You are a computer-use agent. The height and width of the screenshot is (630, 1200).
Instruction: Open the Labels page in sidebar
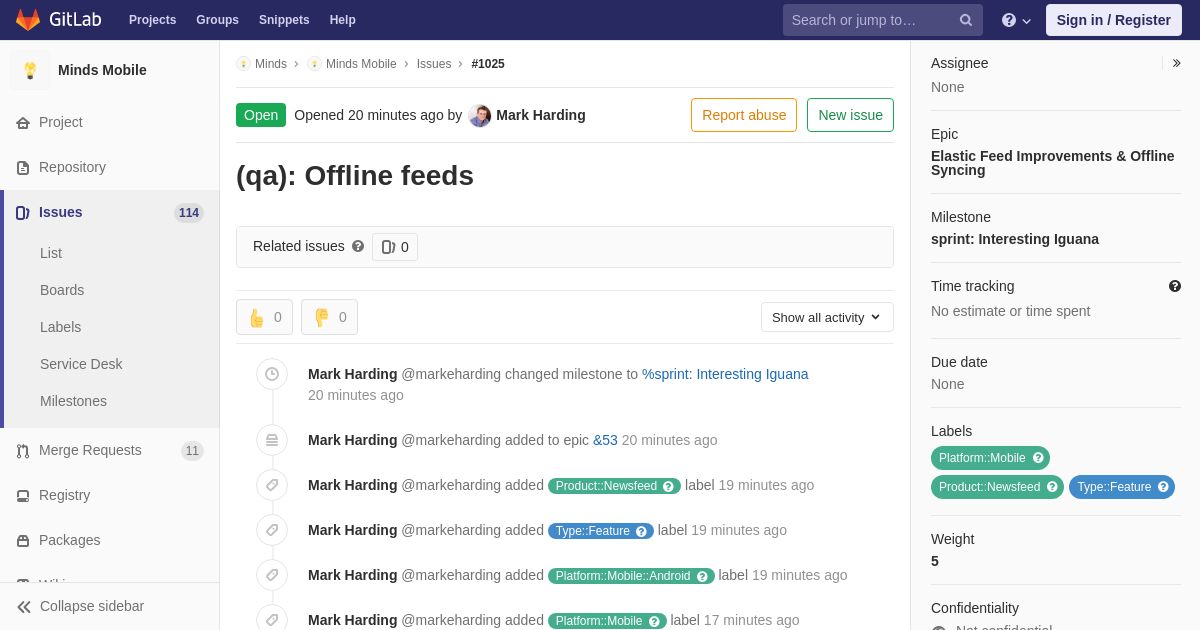[x=61, y=327]
